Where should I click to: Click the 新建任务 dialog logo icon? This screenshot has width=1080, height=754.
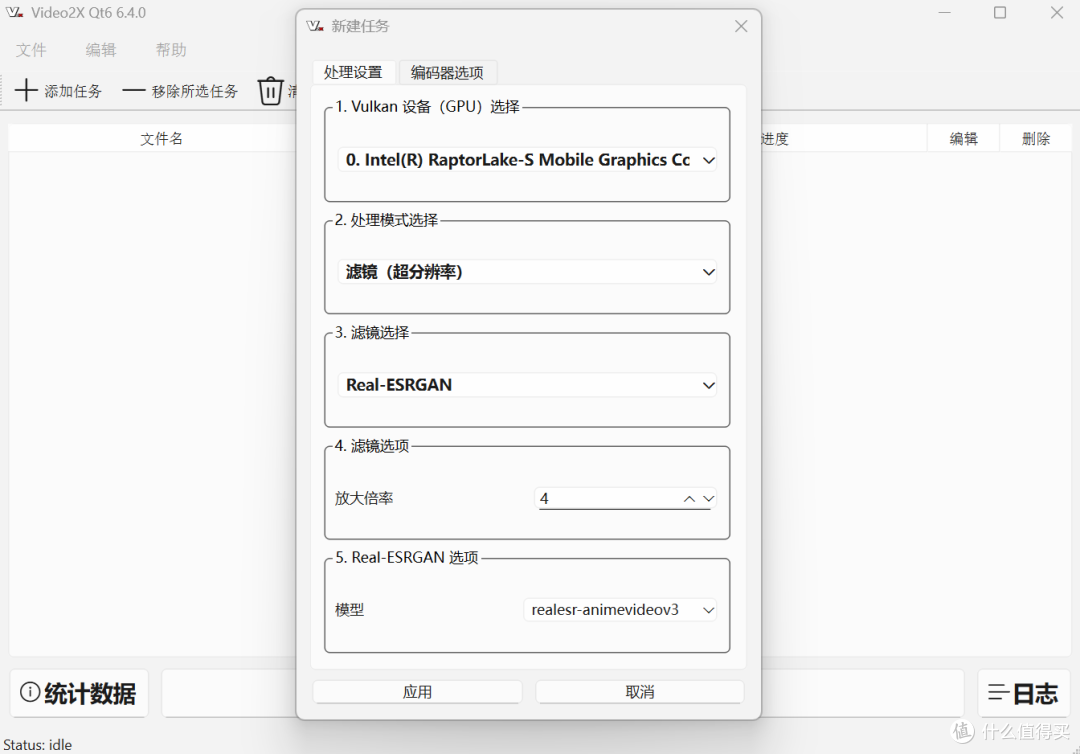(x=315, y=26)
